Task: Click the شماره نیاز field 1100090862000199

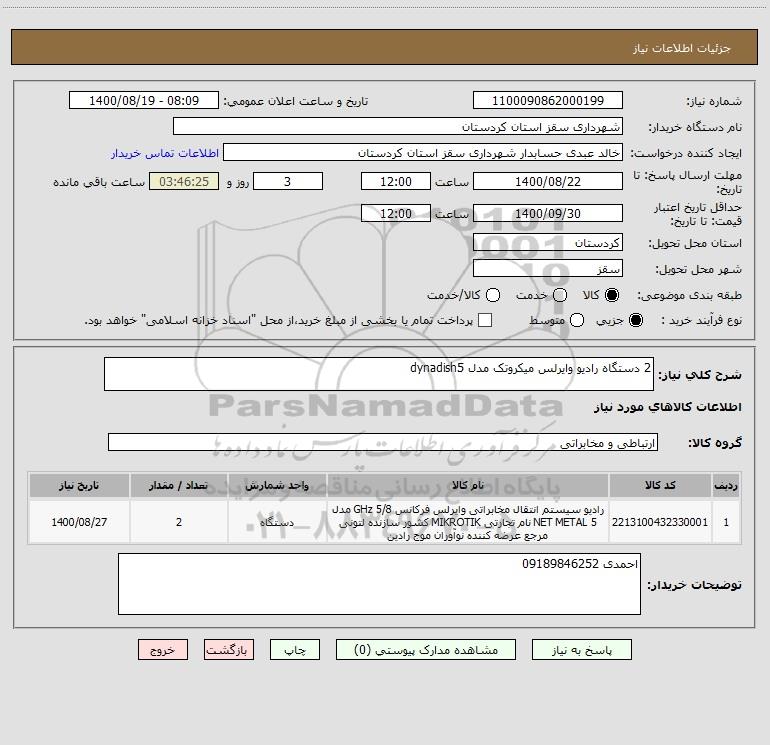Action: 548,101
